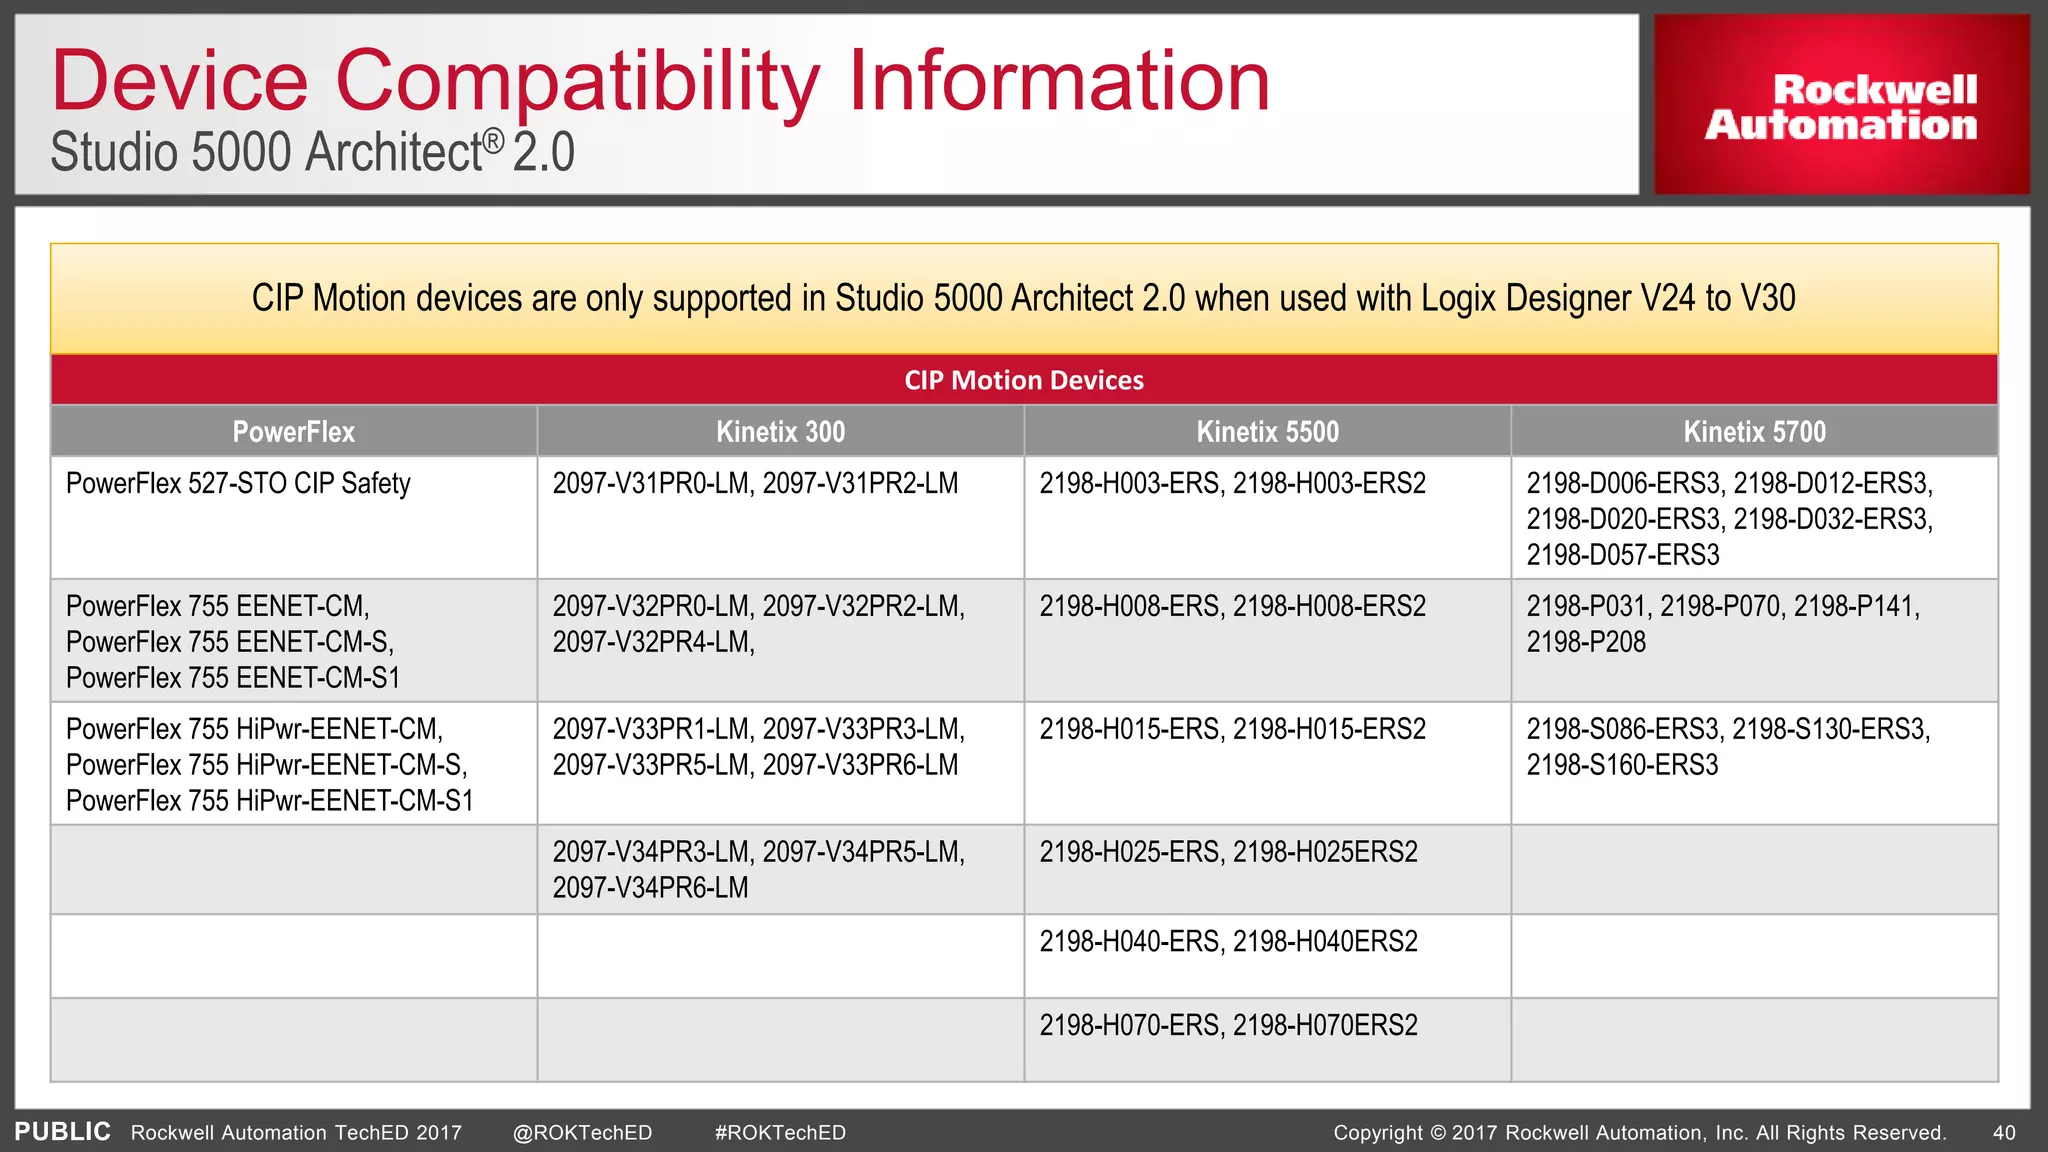The image size is (2048, 1152).
Task: Click the 2097-V34PR3-LM table cell
Action: (758, 869)
